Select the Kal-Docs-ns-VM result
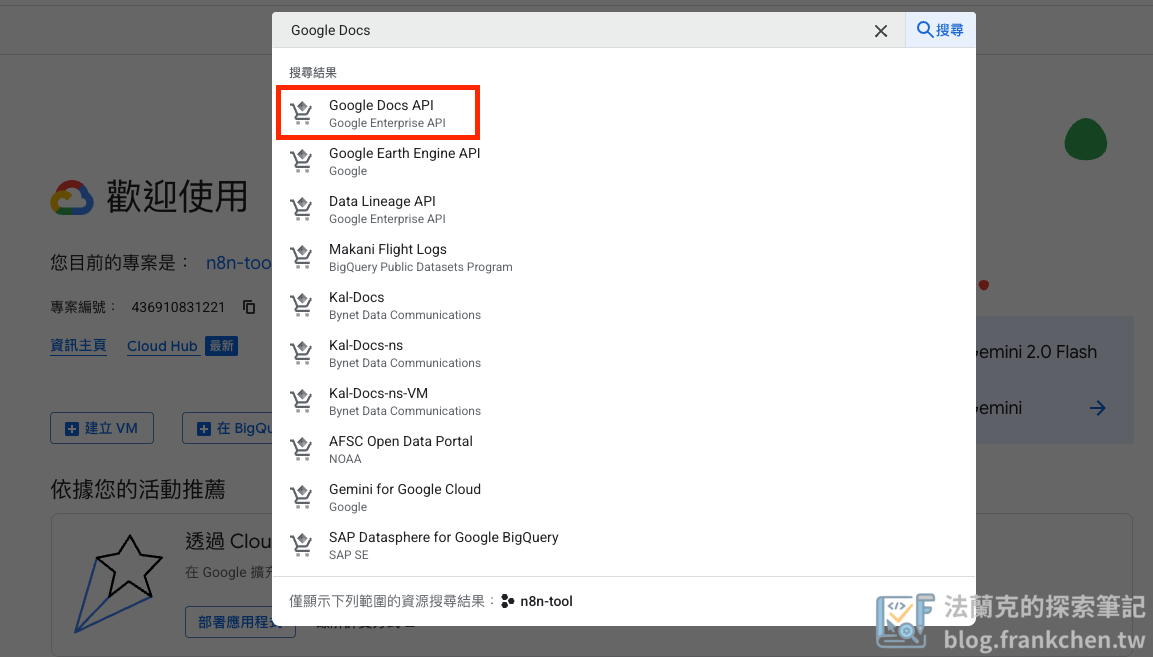 (x=624, y=401)
